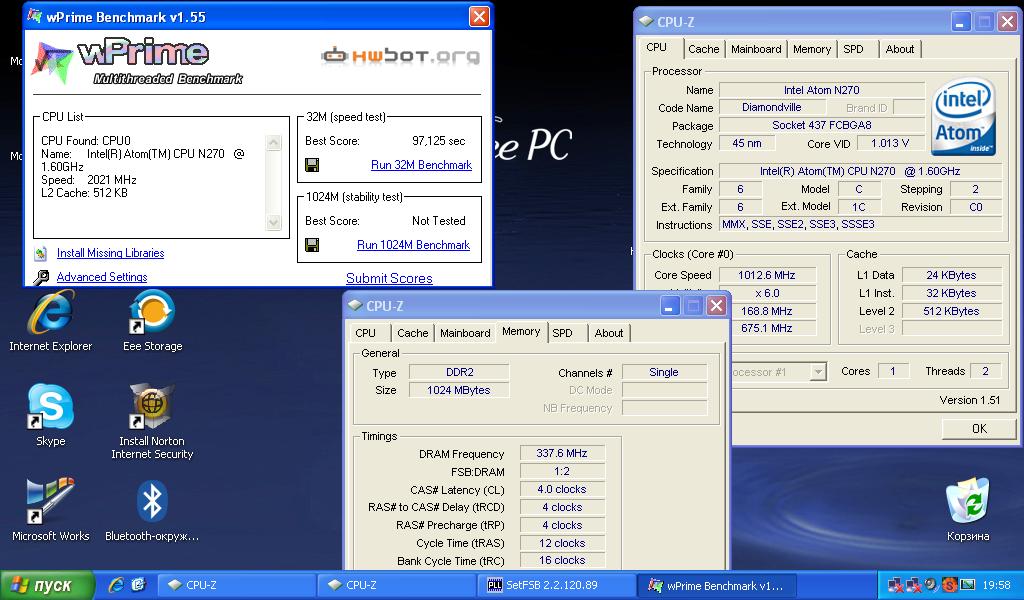The width and height of the screenshot is (1024, 600).
Task: Click the Install Missing Libraries icon
Action: pyautogui.click(x=41, y=253)
